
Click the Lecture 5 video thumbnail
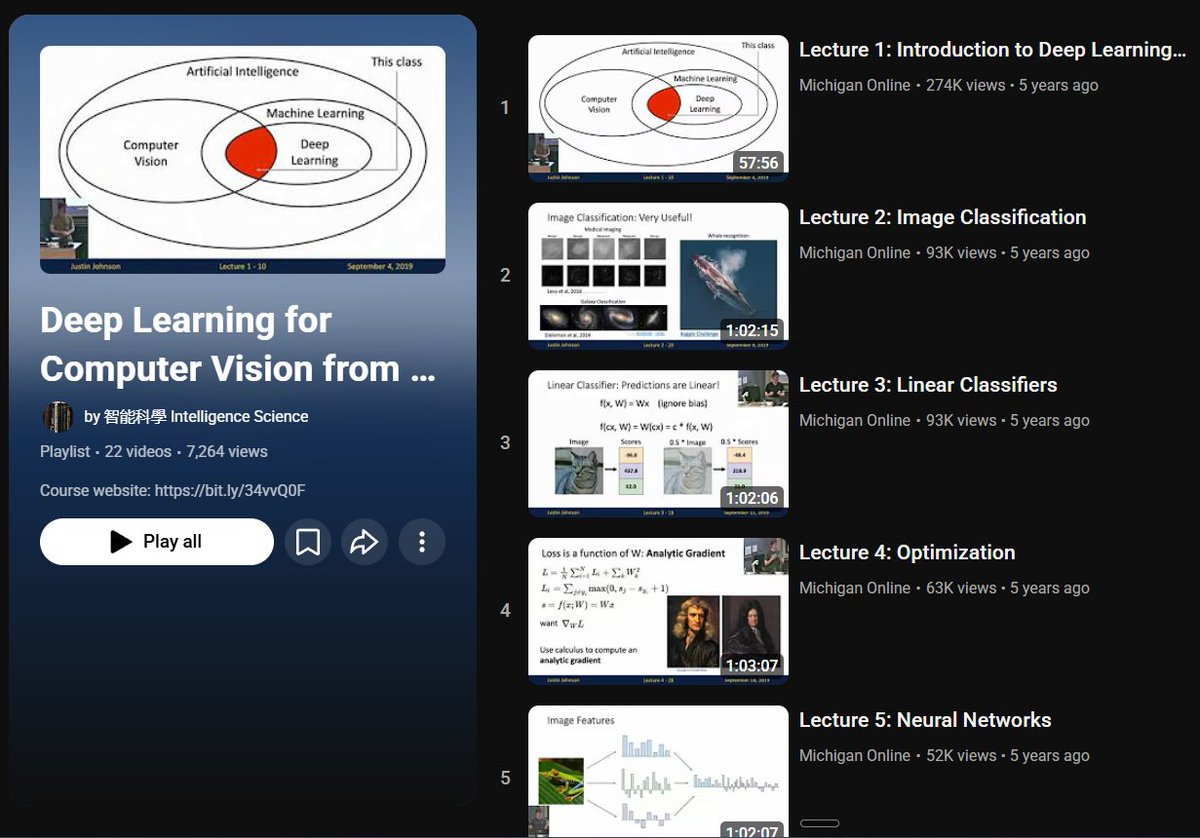[x=657, y=770]
